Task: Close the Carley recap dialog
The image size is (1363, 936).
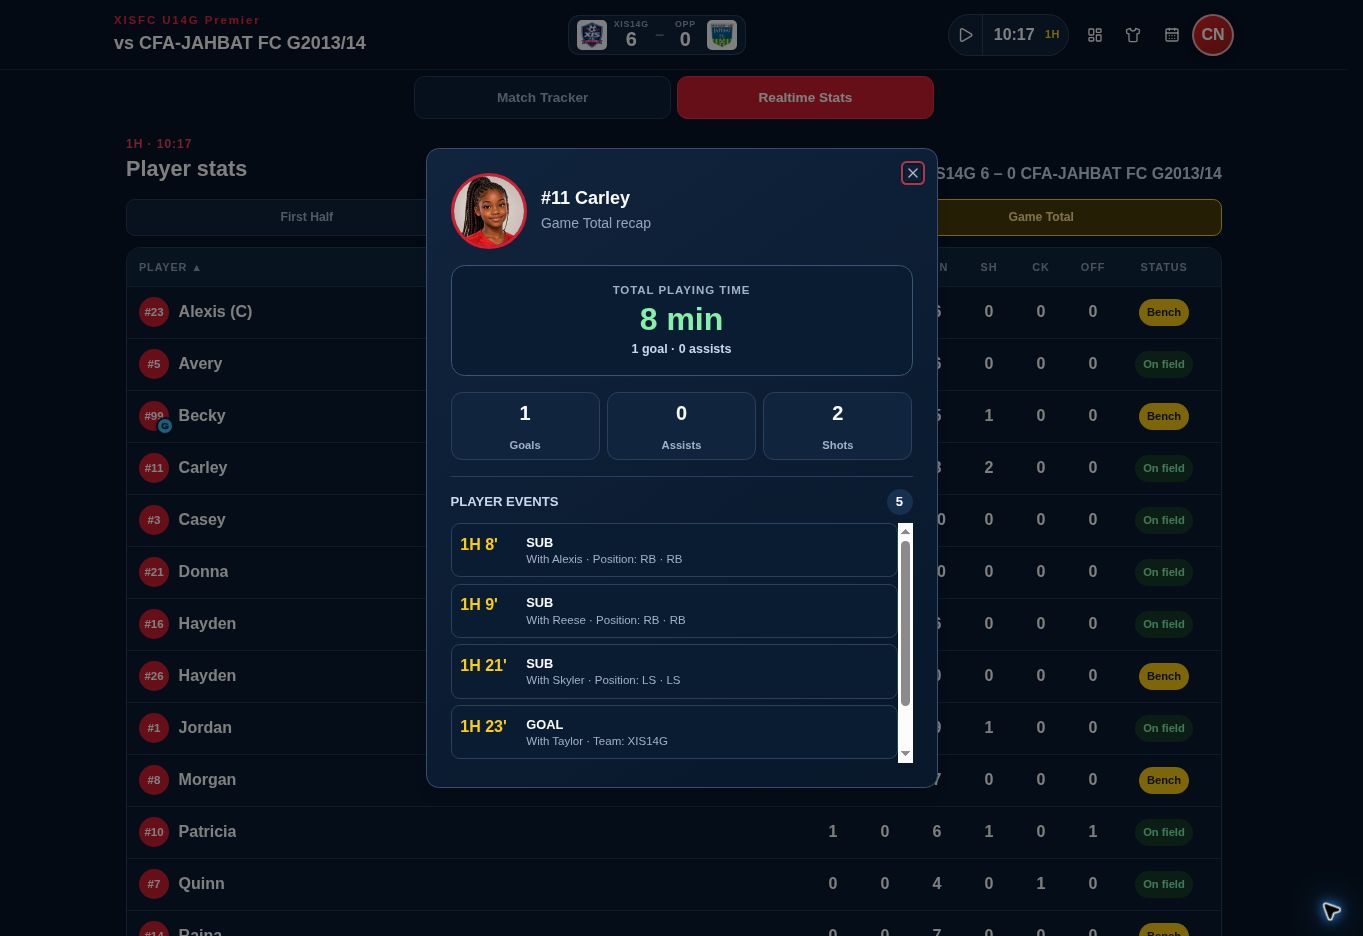Action: pyautogui.click(x=912, y=173)
